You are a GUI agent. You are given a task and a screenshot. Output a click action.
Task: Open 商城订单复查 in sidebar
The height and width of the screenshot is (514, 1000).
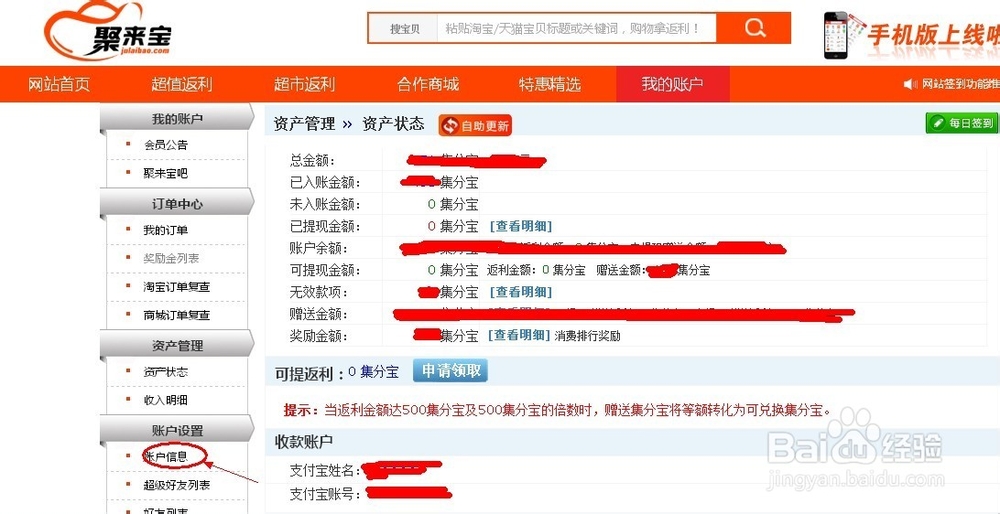click(177, 315)
